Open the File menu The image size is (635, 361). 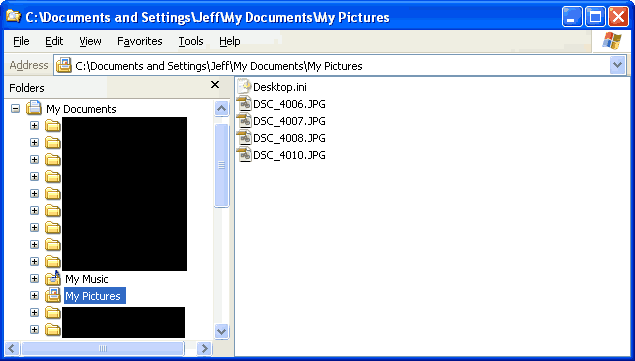point(21,41)
